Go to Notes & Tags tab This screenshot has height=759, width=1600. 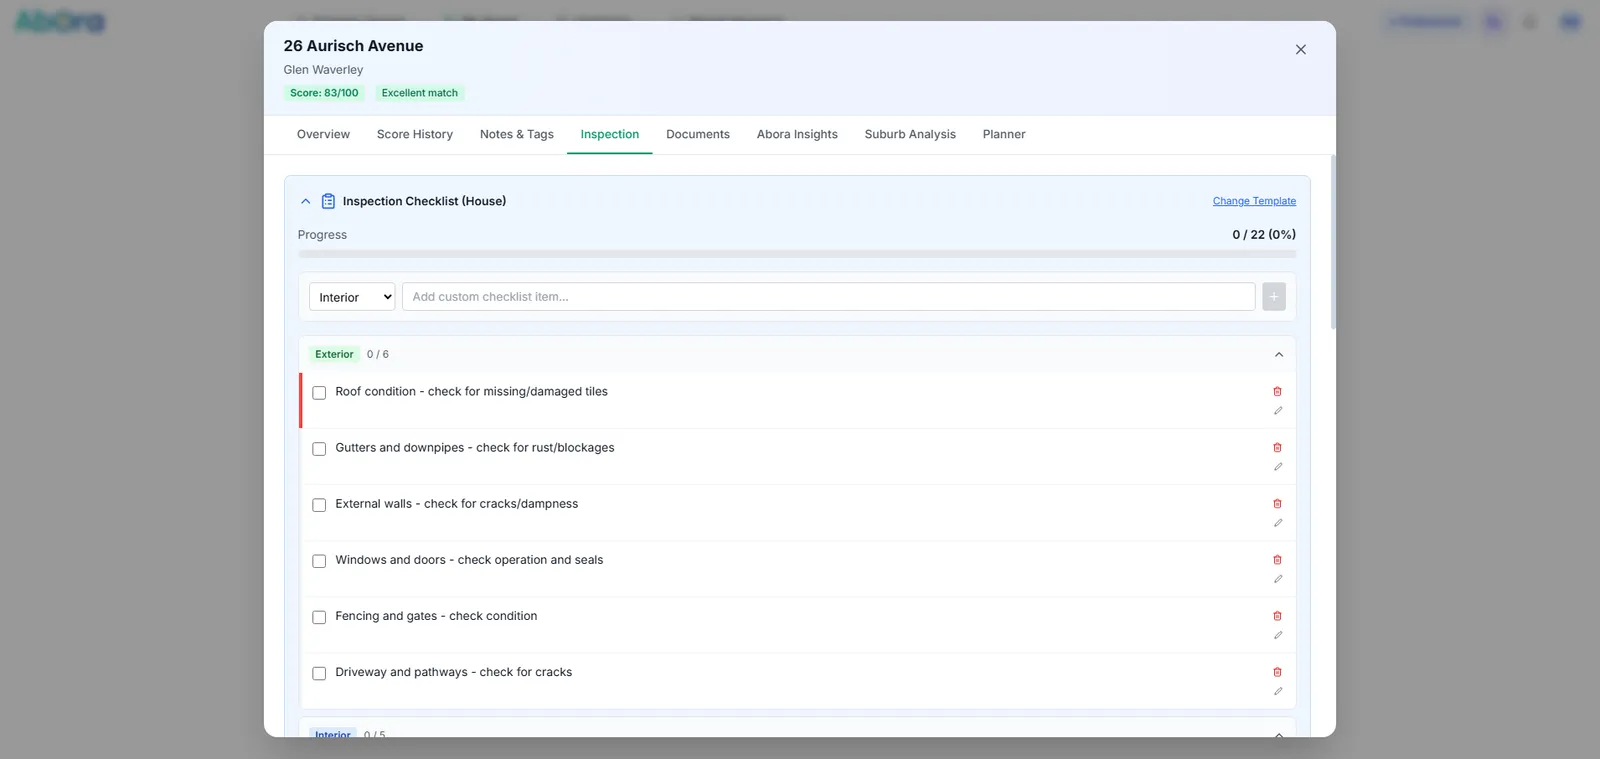[x=517, y=134]
